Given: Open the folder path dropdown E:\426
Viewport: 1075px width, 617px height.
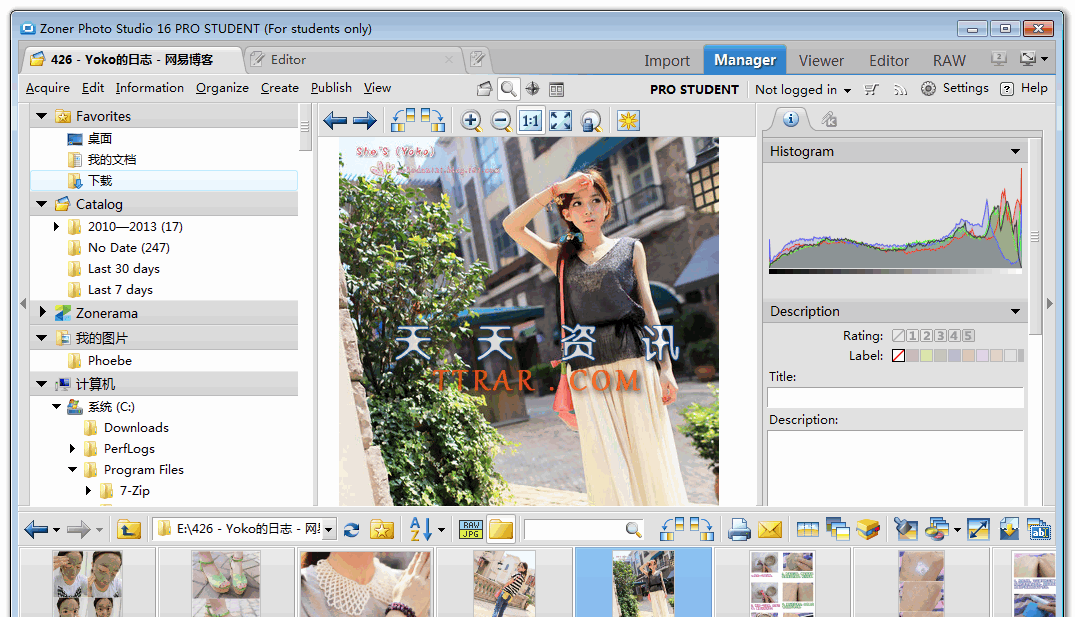Looking at the screenshot, I should [329, 529].
